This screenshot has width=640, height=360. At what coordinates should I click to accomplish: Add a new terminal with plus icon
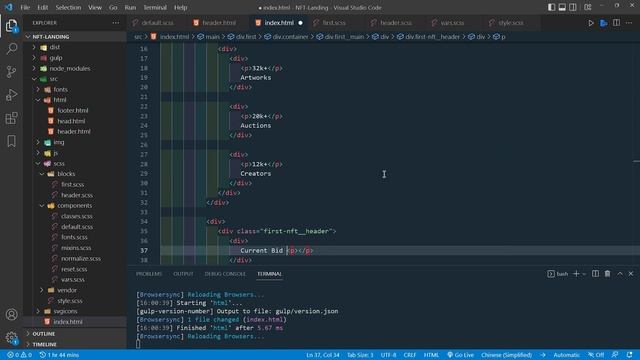point(576,273)
